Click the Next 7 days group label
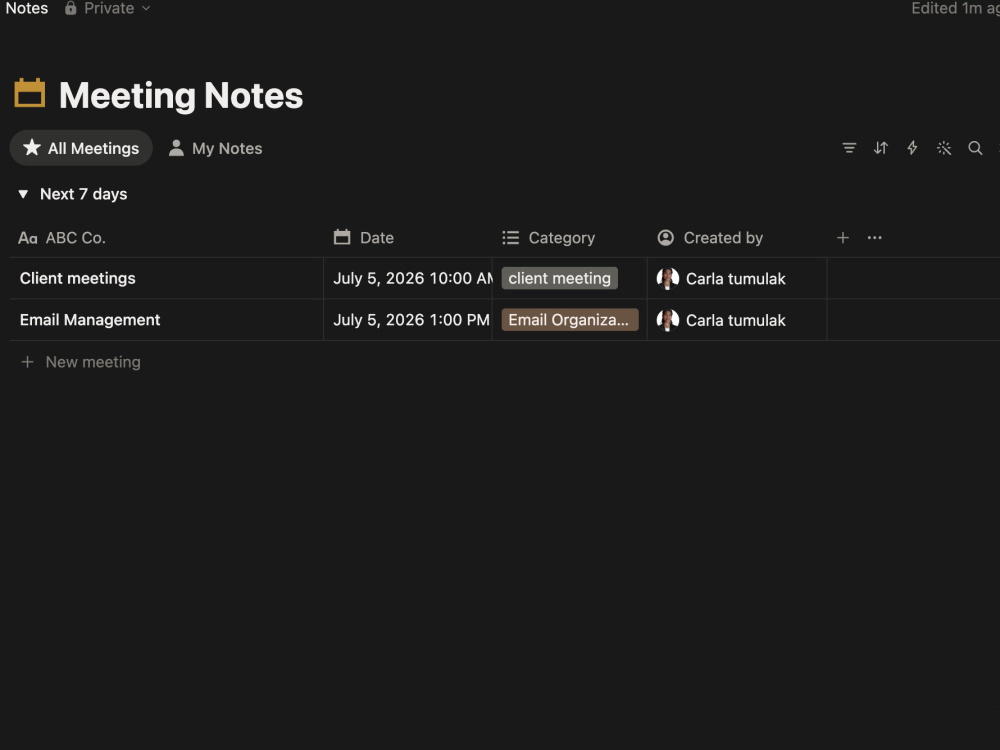Viewport: 1000px width, 750px height. click(x=84, y=194)
